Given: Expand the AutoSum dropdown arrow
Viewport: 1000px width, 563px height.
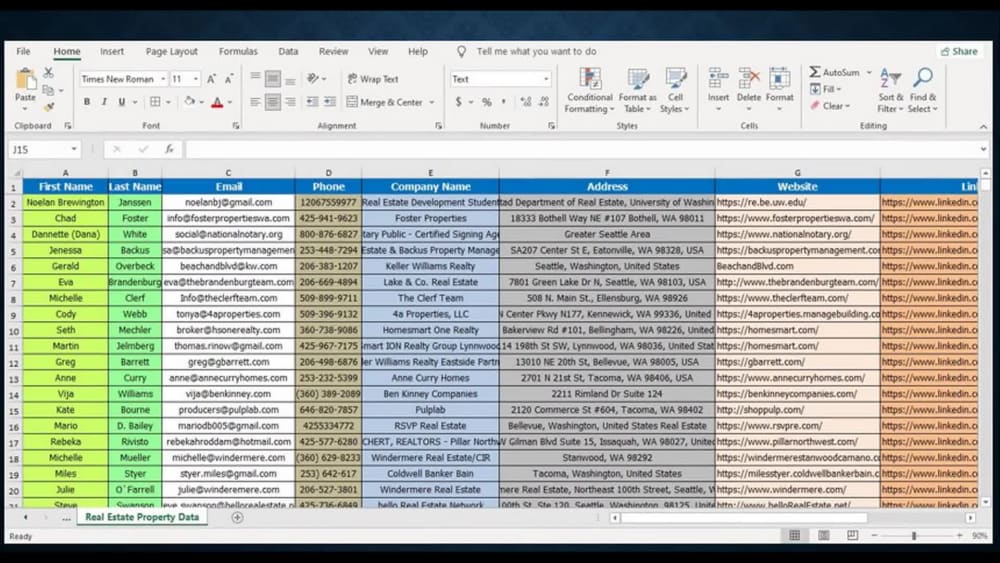Looking at the screenshot, I should click(869, 73).
